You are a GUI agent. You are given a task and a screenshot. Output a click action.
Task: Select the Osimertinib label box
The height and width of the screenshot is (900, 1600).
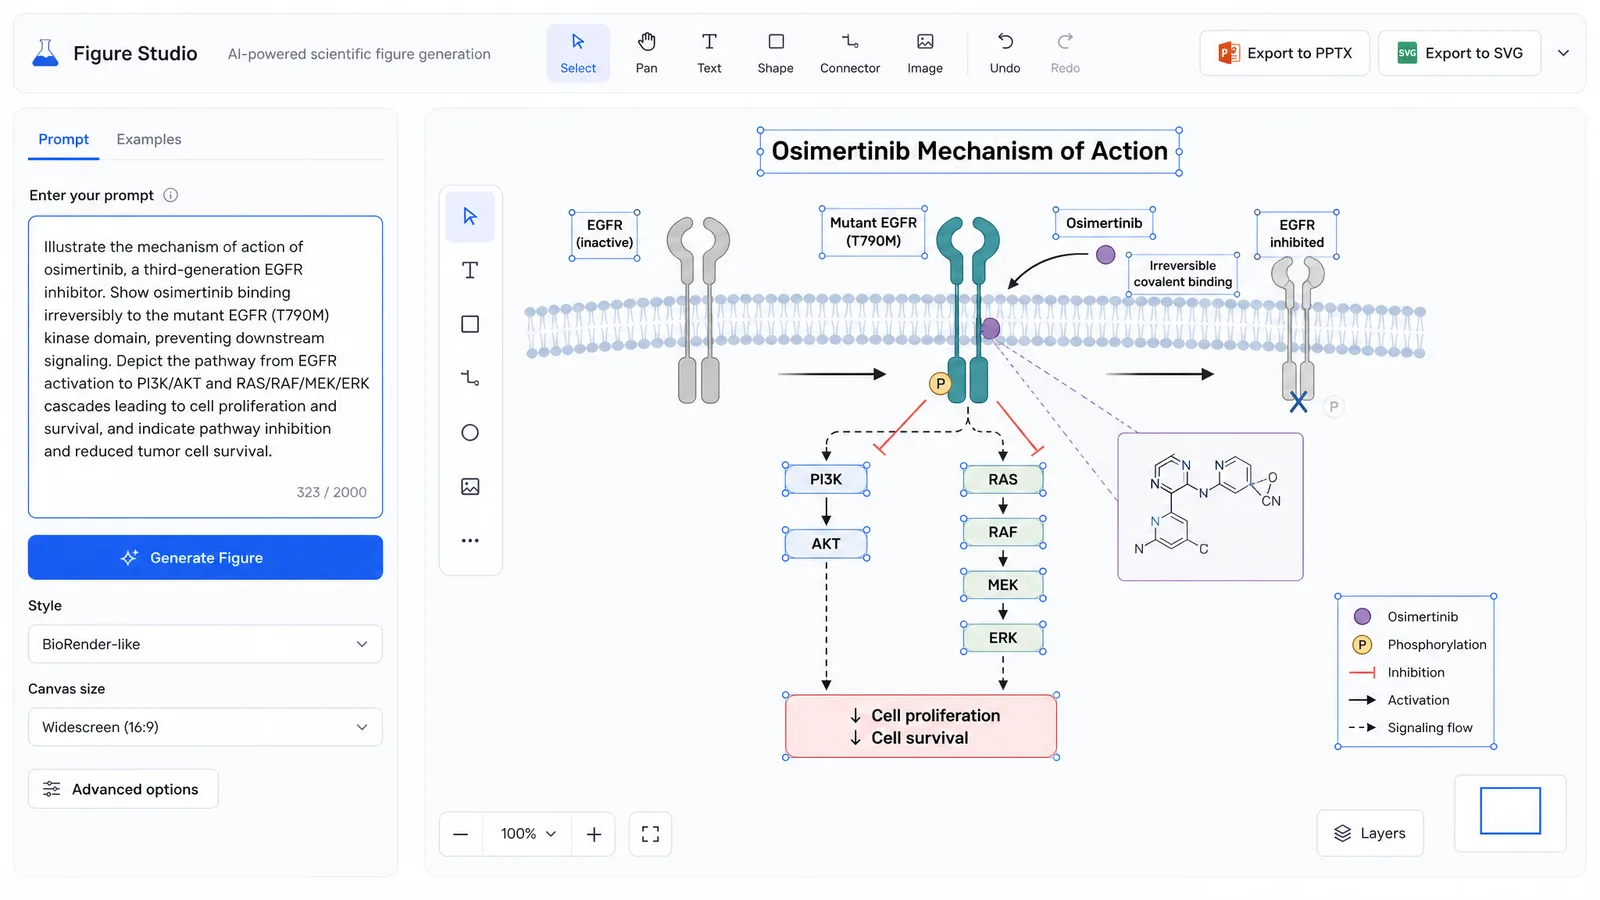click(x=1103, y=223)
